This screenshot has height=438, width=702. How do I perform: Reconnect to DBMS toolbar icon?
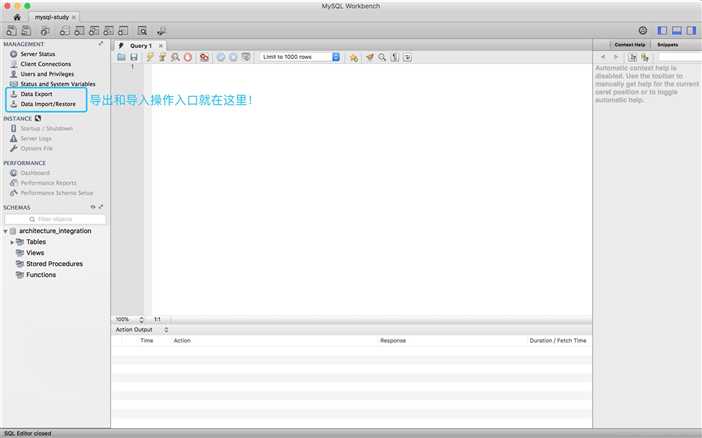tap(162, 31)
